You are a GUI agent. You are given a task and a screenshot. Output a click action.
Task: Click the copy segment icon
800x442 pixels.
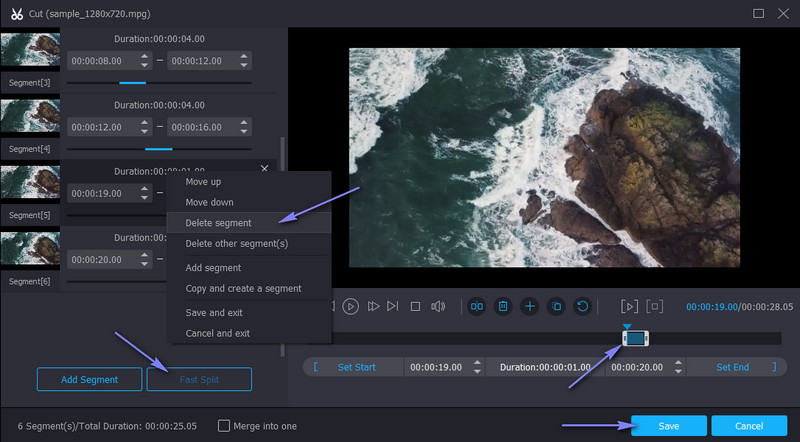click(556, 306)
